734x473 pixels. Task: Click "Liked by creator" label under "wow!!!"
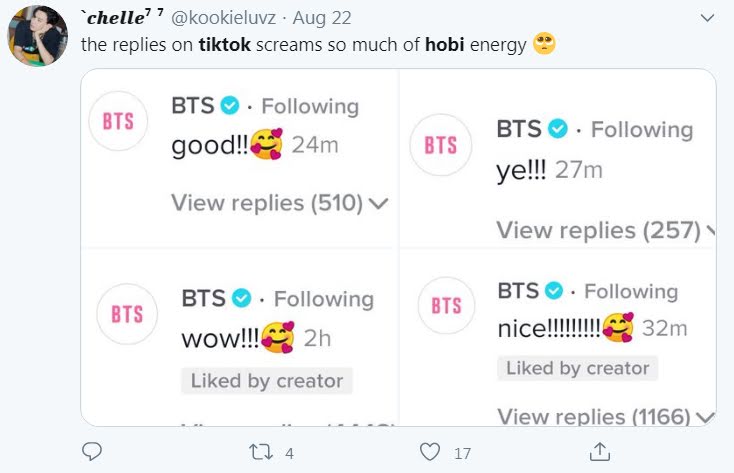267,381
